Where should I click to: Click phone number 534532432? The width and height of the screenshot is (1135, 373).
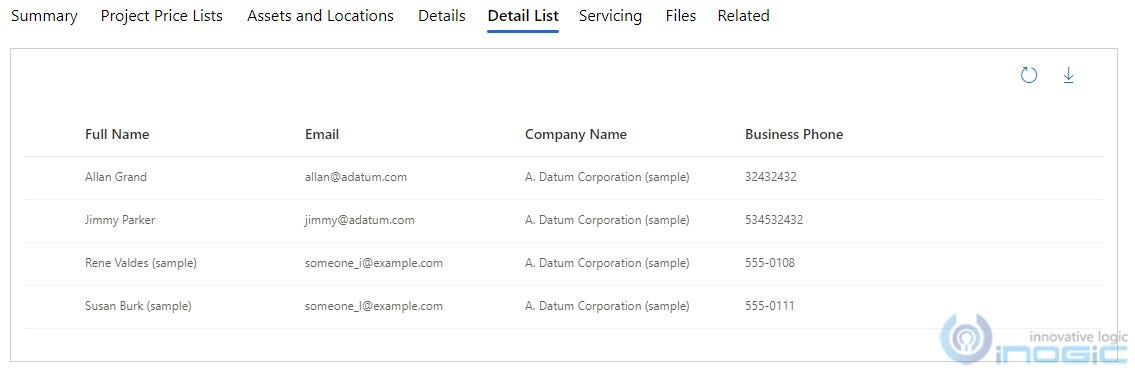[x=774, y=220]
